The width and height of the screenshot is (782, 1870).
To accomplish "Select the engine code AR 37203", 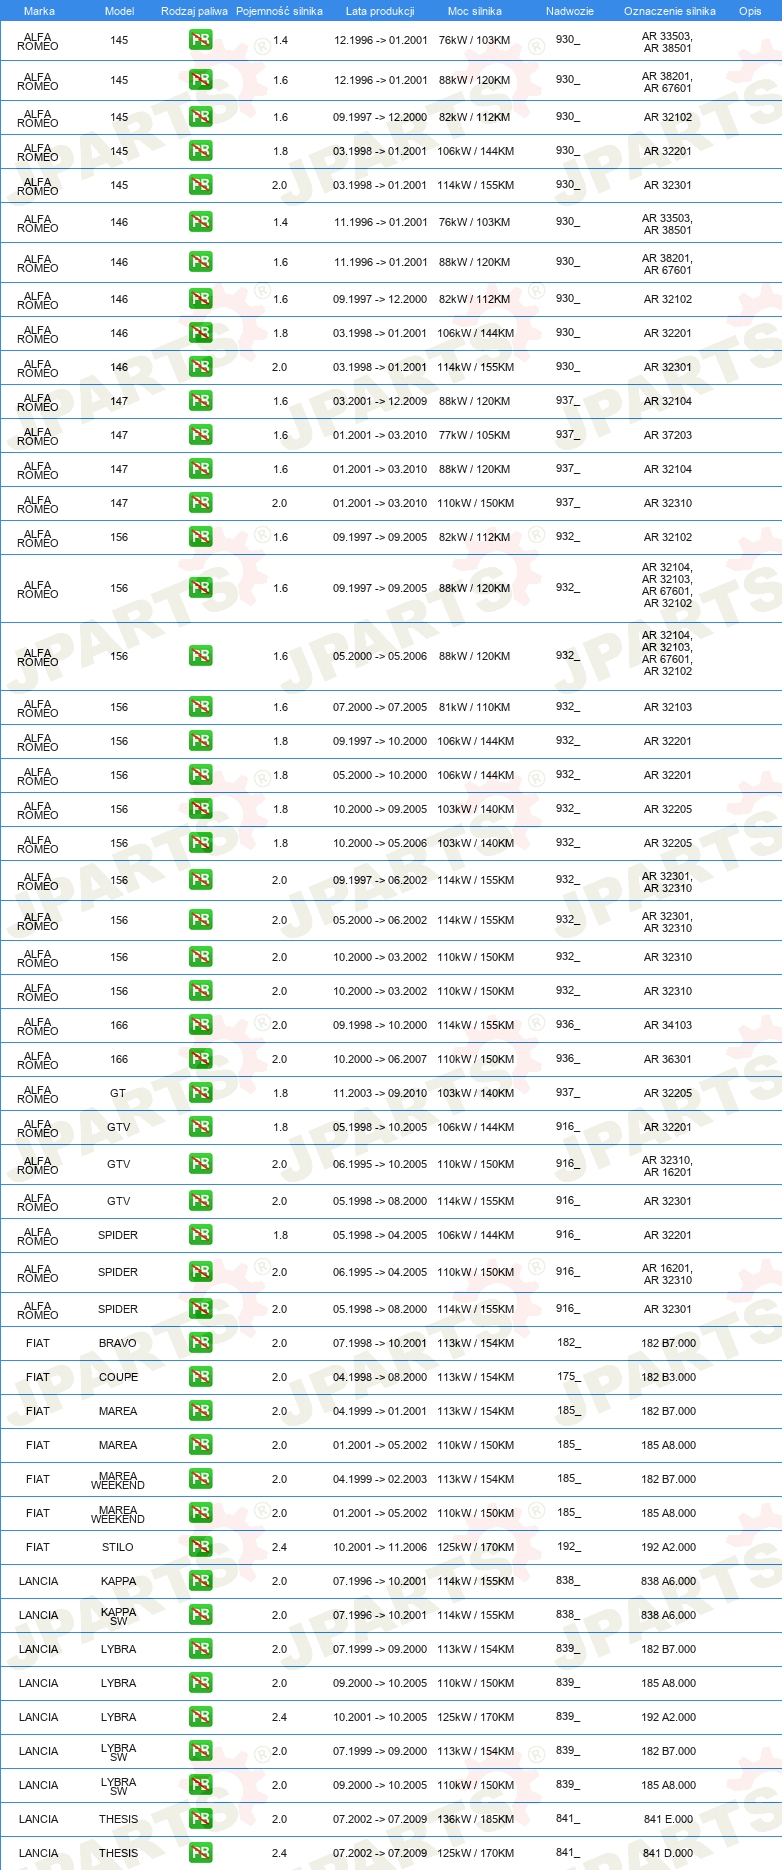I will click(x=668, y=435).
